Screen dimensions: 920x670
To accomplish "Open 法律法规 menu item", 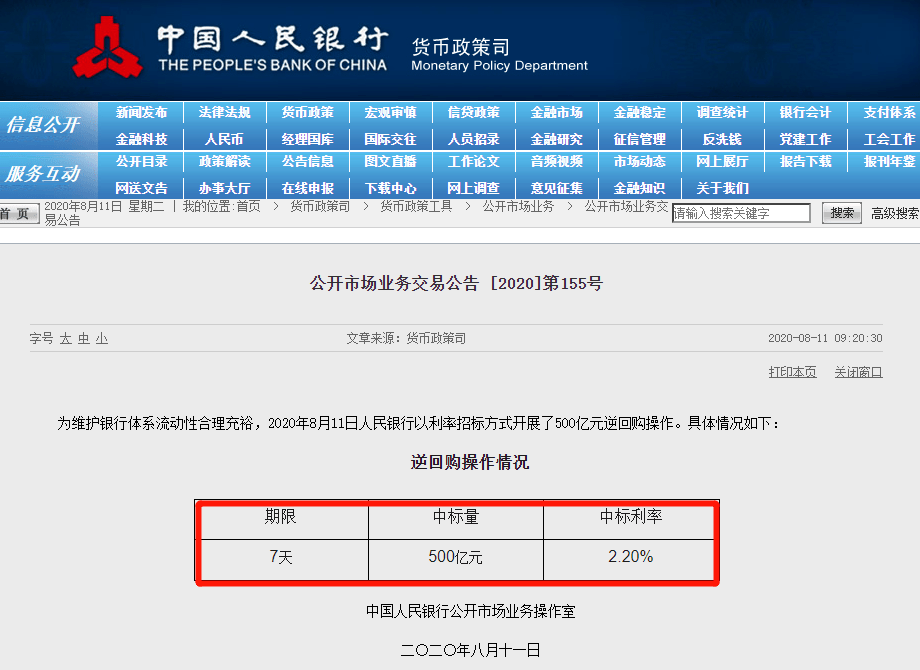I will (x=224, y=112).
